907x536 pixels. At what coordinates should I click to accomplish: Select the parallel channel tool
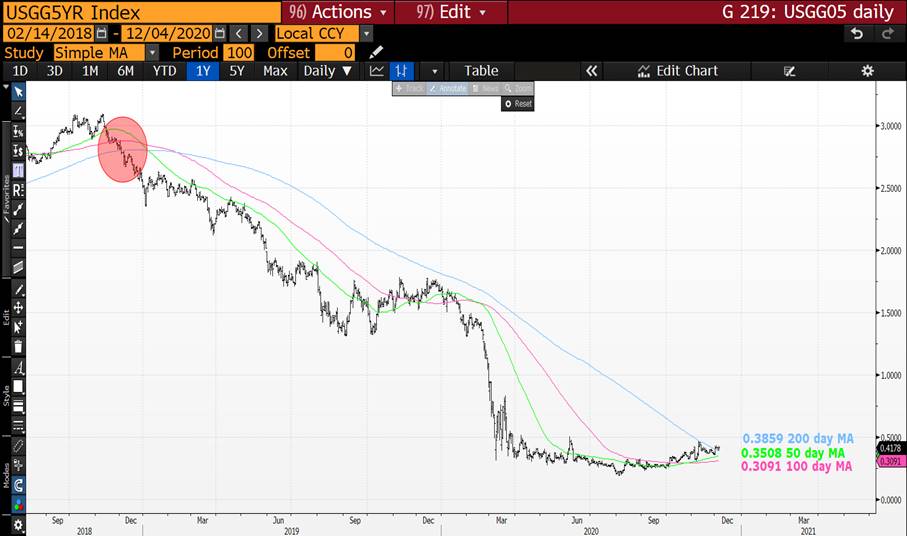[18, 267]
